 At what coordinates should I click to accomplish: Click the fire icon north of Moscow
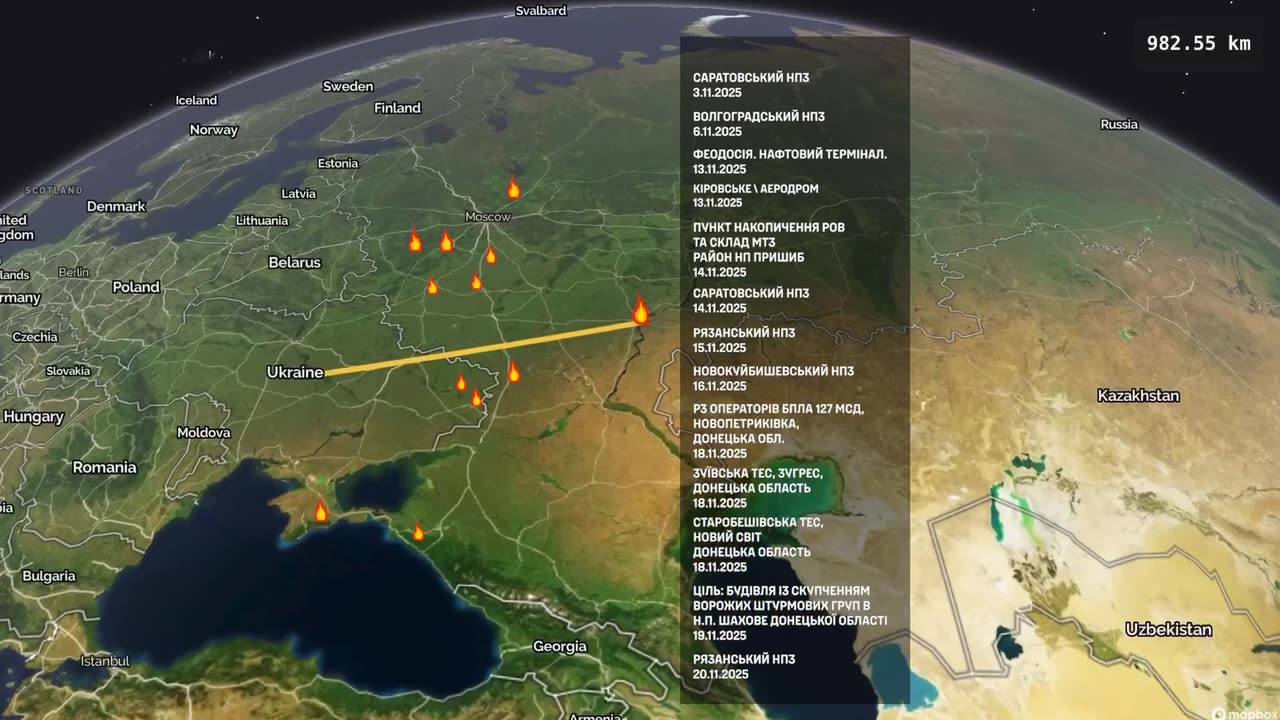pos(513,188)
